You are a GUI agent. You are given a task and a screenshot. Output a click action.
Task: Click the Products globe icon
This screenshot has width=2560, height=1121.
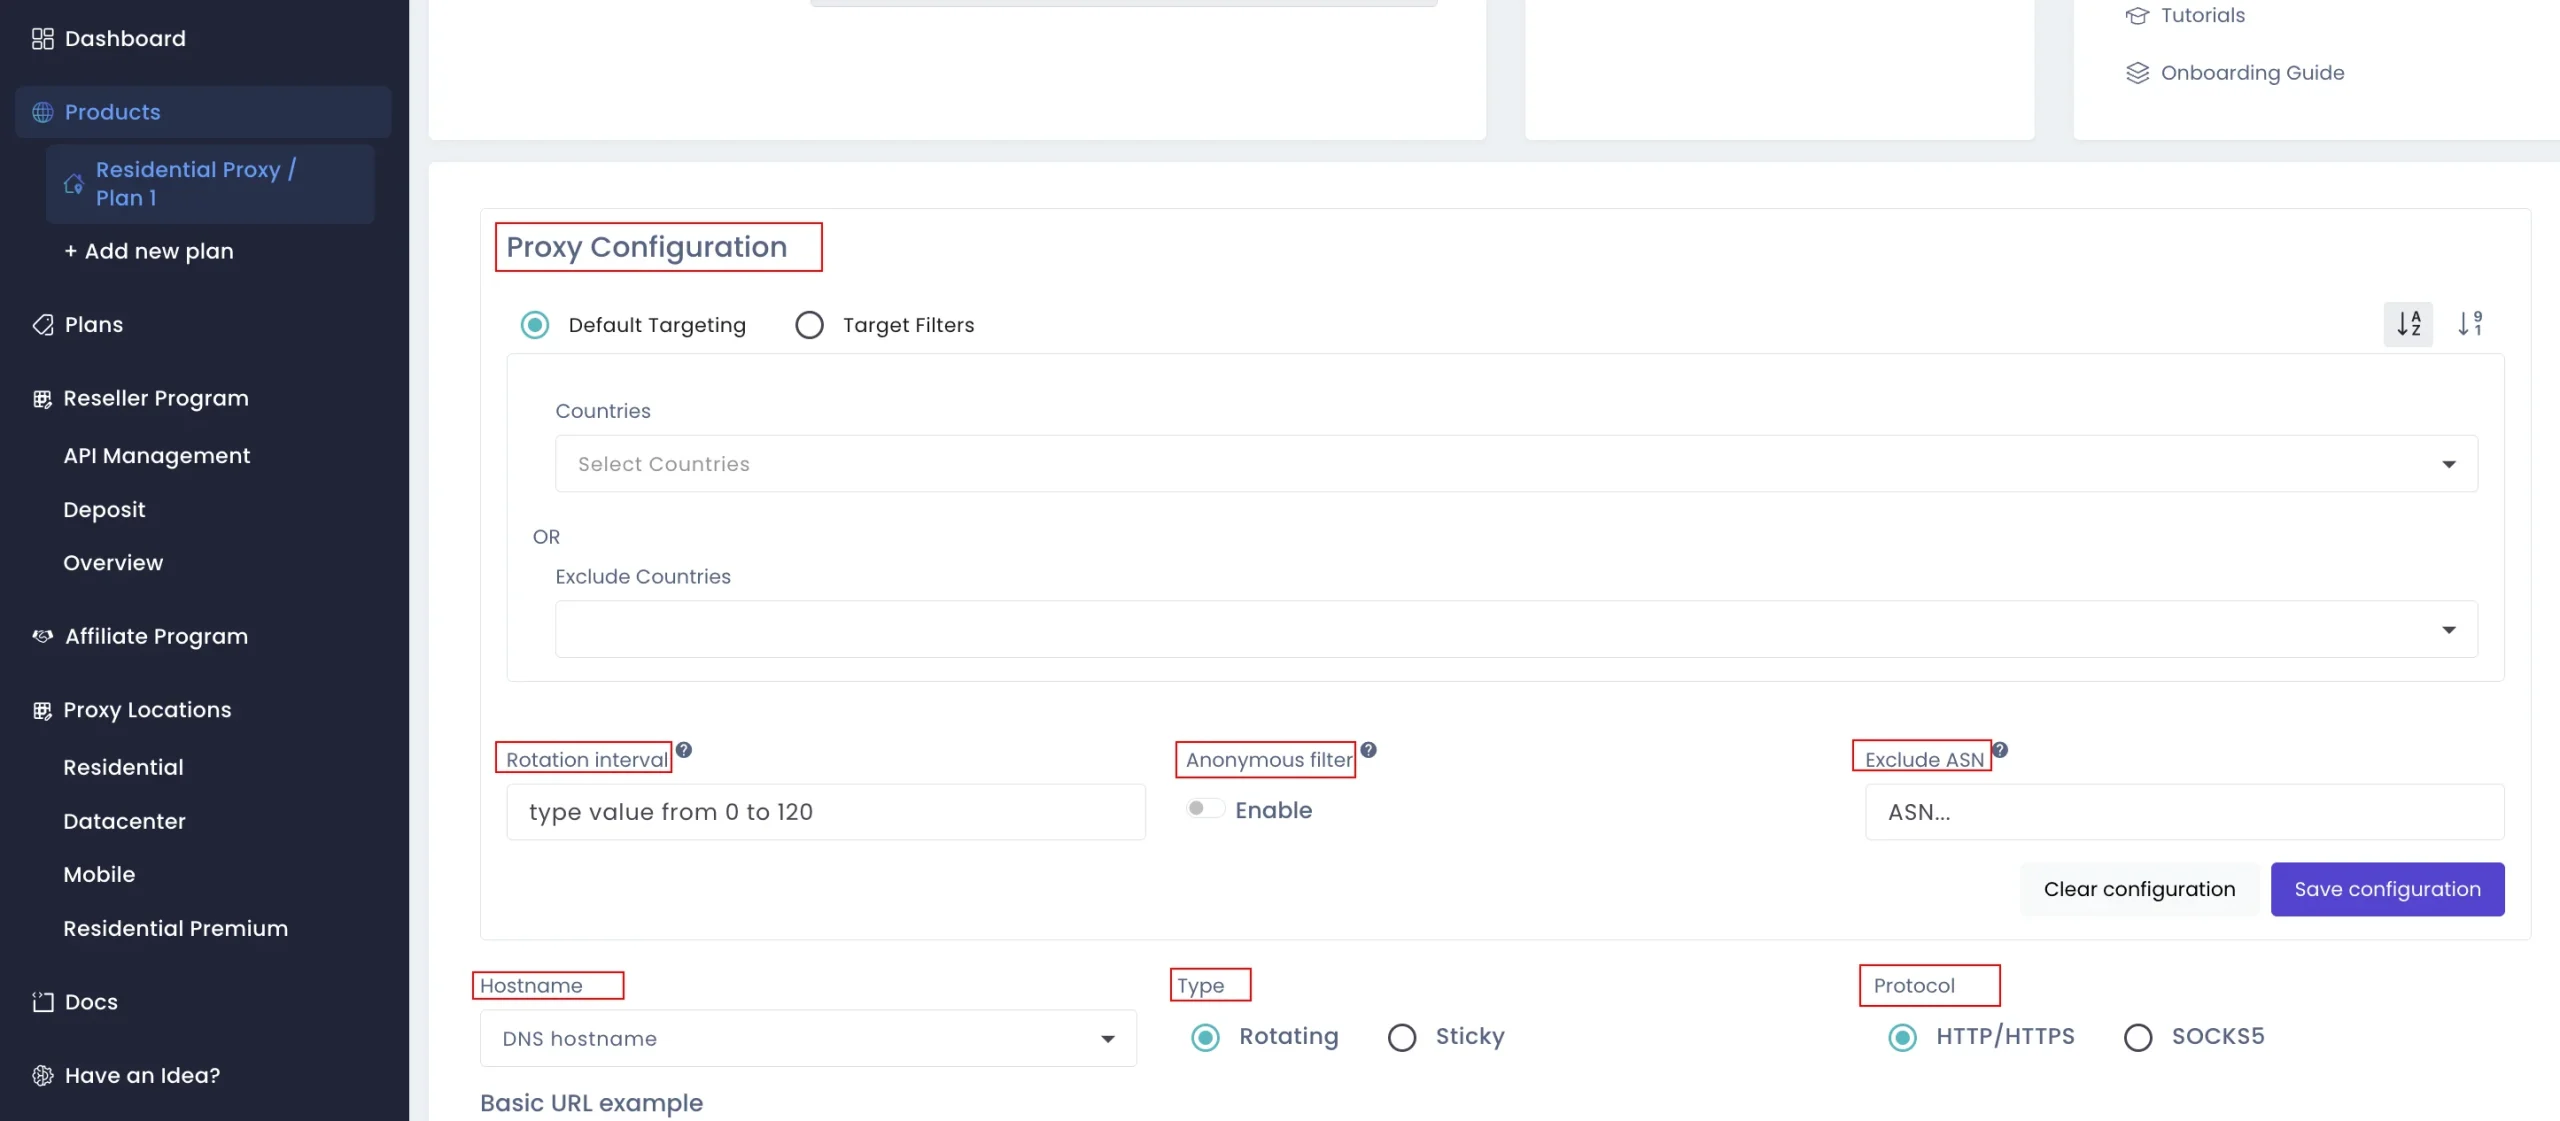42,112
